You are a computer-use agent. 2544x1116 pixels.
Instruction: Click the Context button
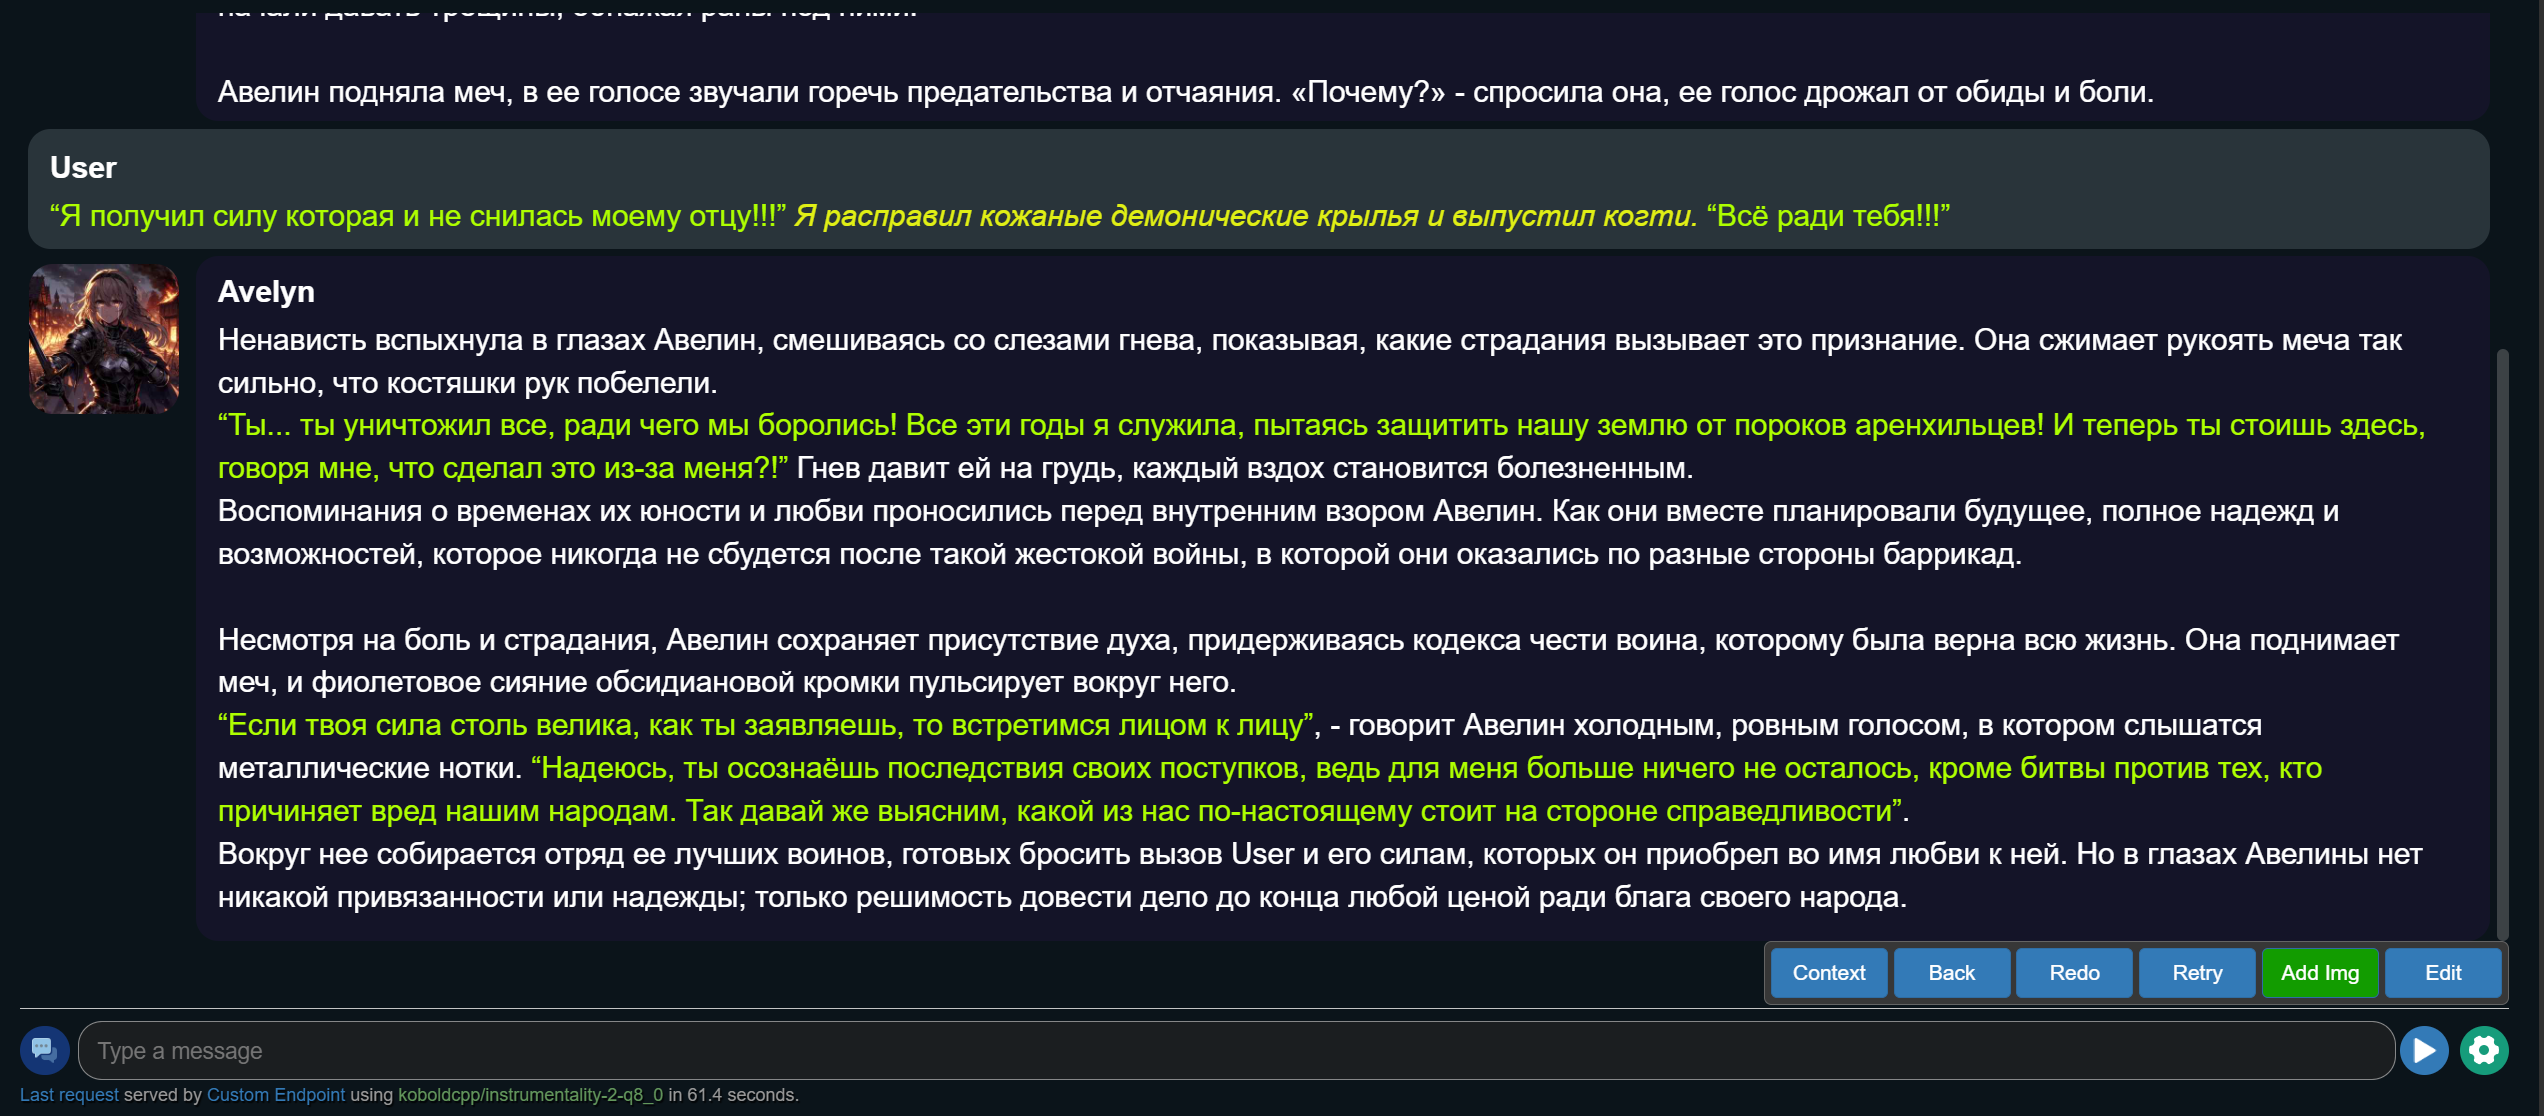[x=1829, y=973]
